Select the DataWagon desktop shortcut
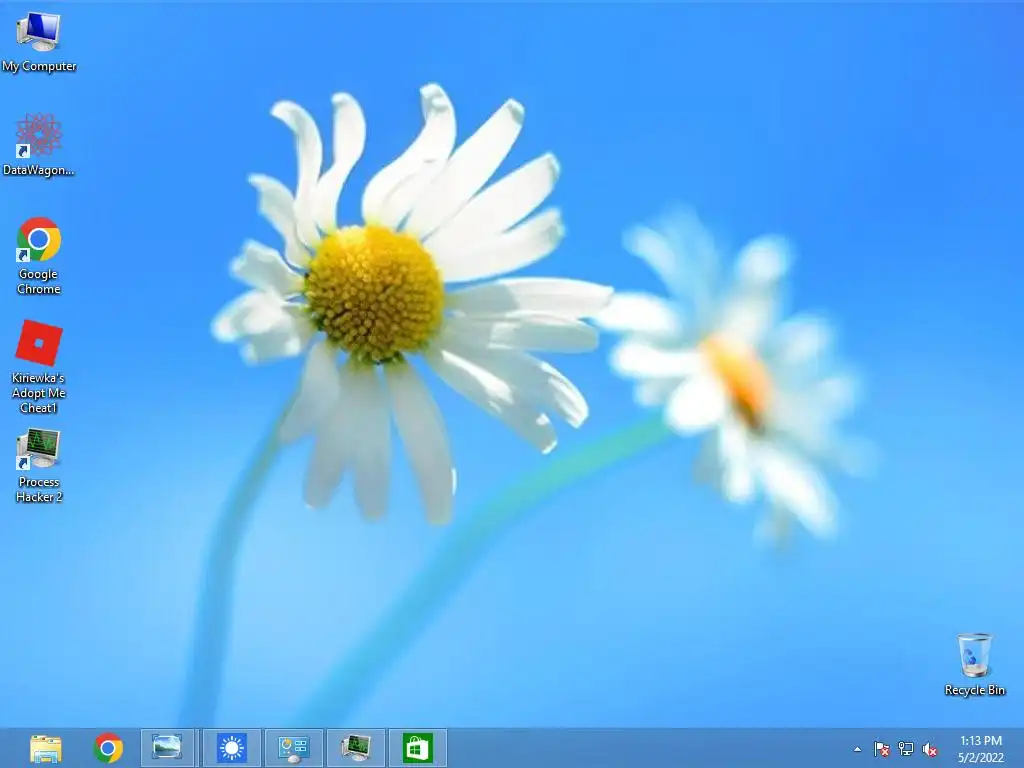 pyautogui.click(x=39, y=144)
